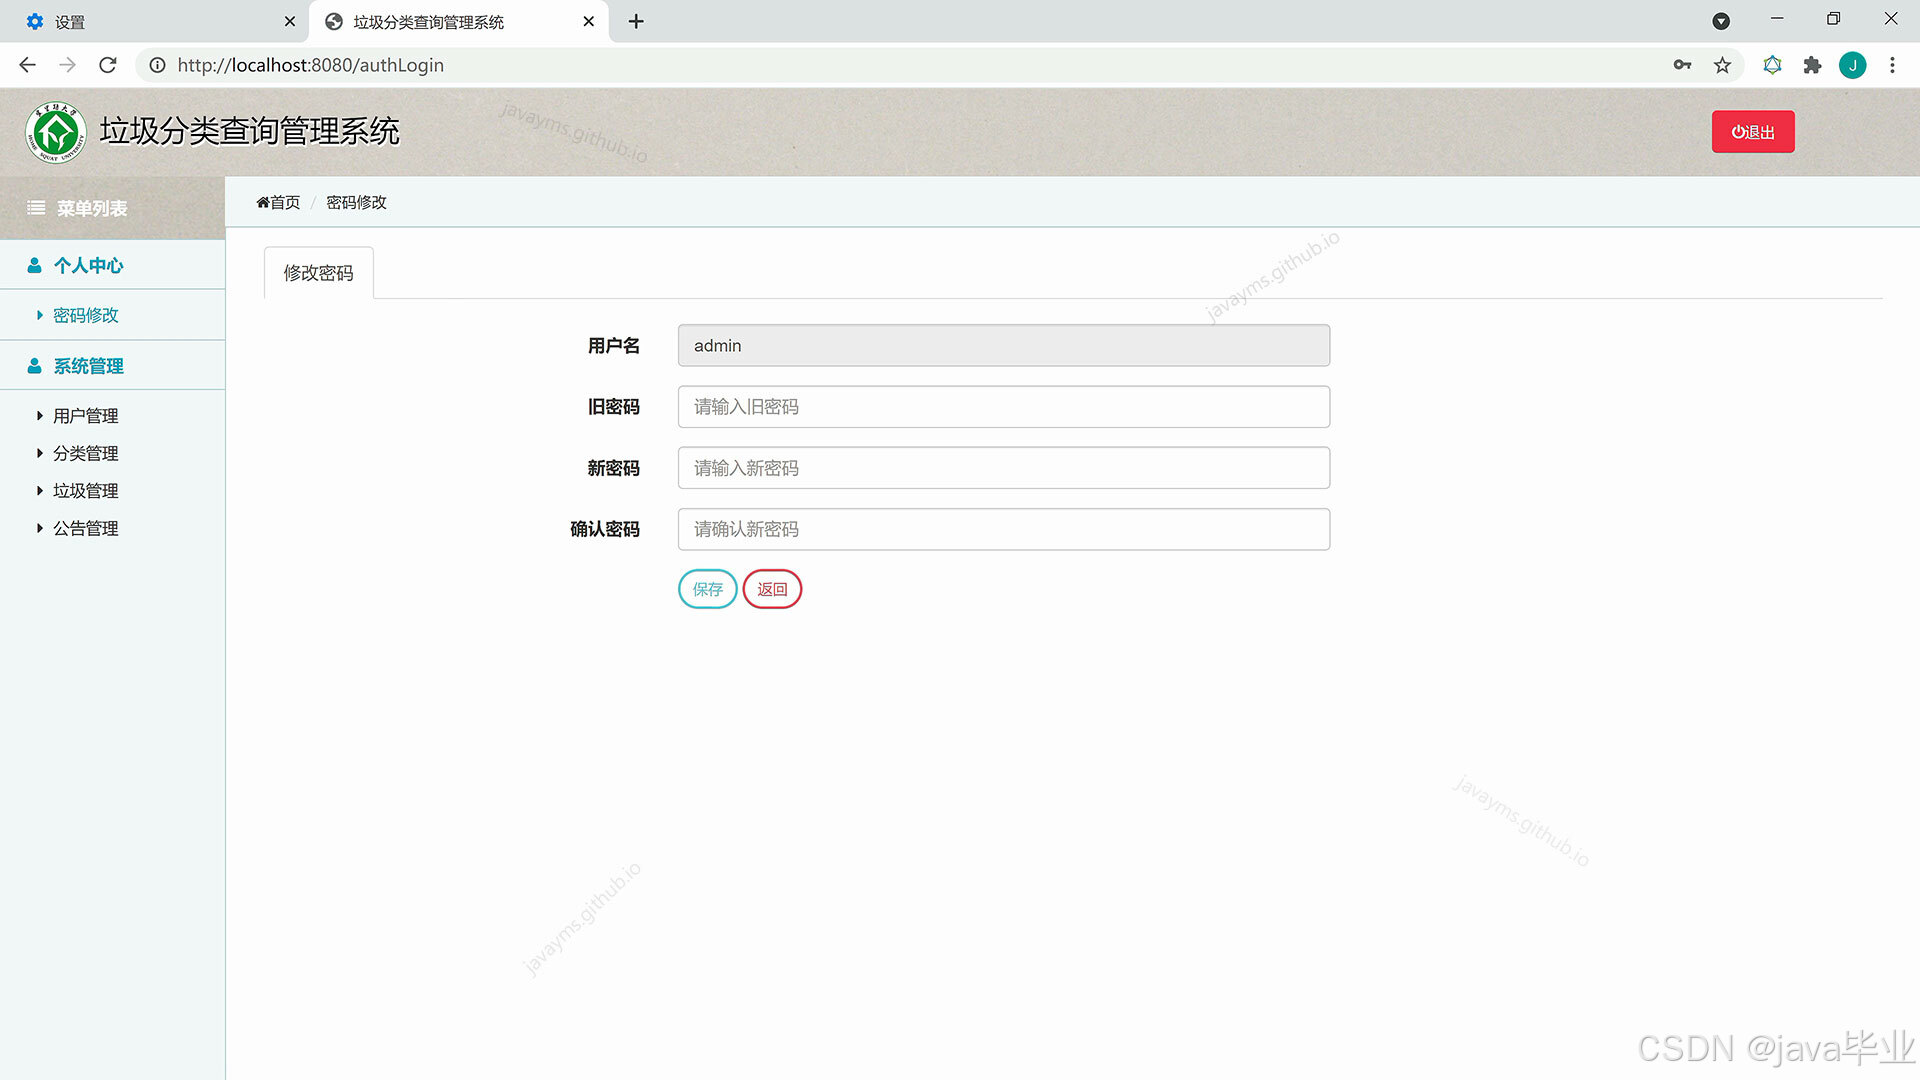
Task: Focus the 新密码 input field
Action: click(1004, 468)
